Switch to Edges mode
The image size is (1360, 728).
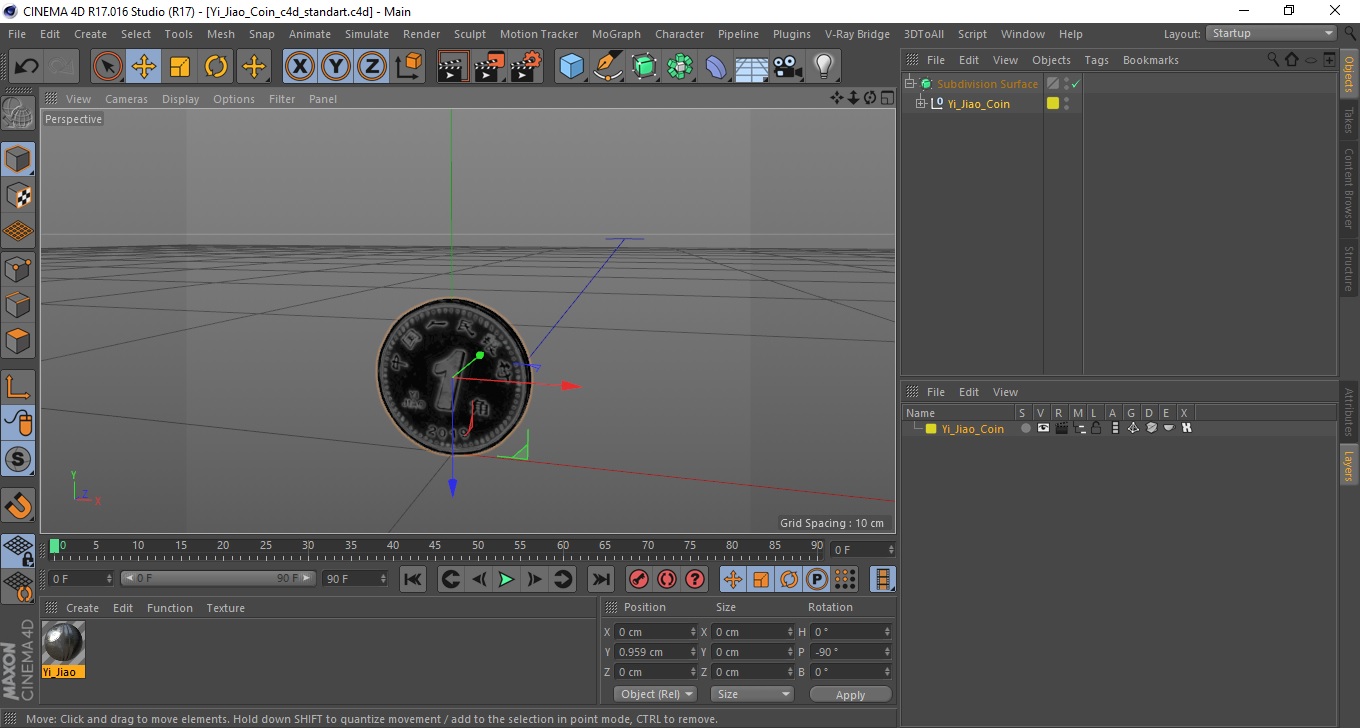click(18, 304)
